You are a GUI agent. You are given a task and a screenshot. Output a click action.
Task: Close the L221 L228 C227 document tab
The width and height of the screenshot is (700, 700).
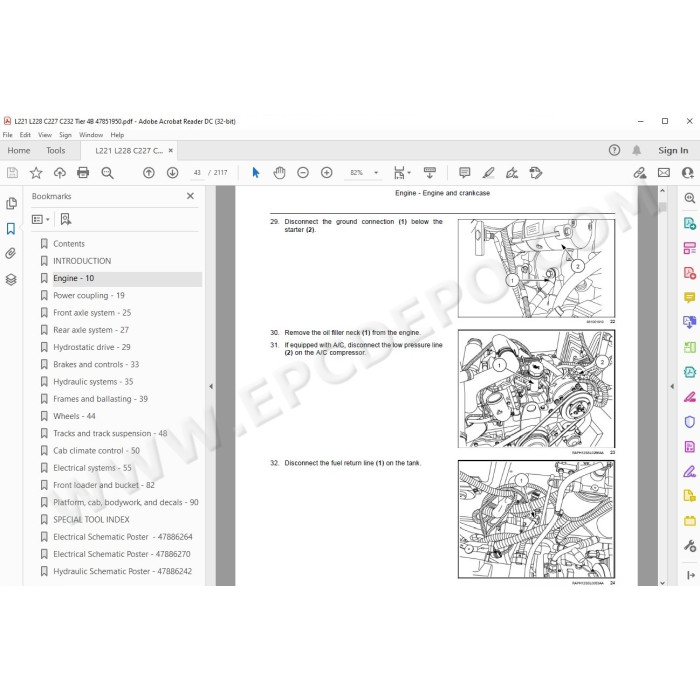click(x=171, y=150)
